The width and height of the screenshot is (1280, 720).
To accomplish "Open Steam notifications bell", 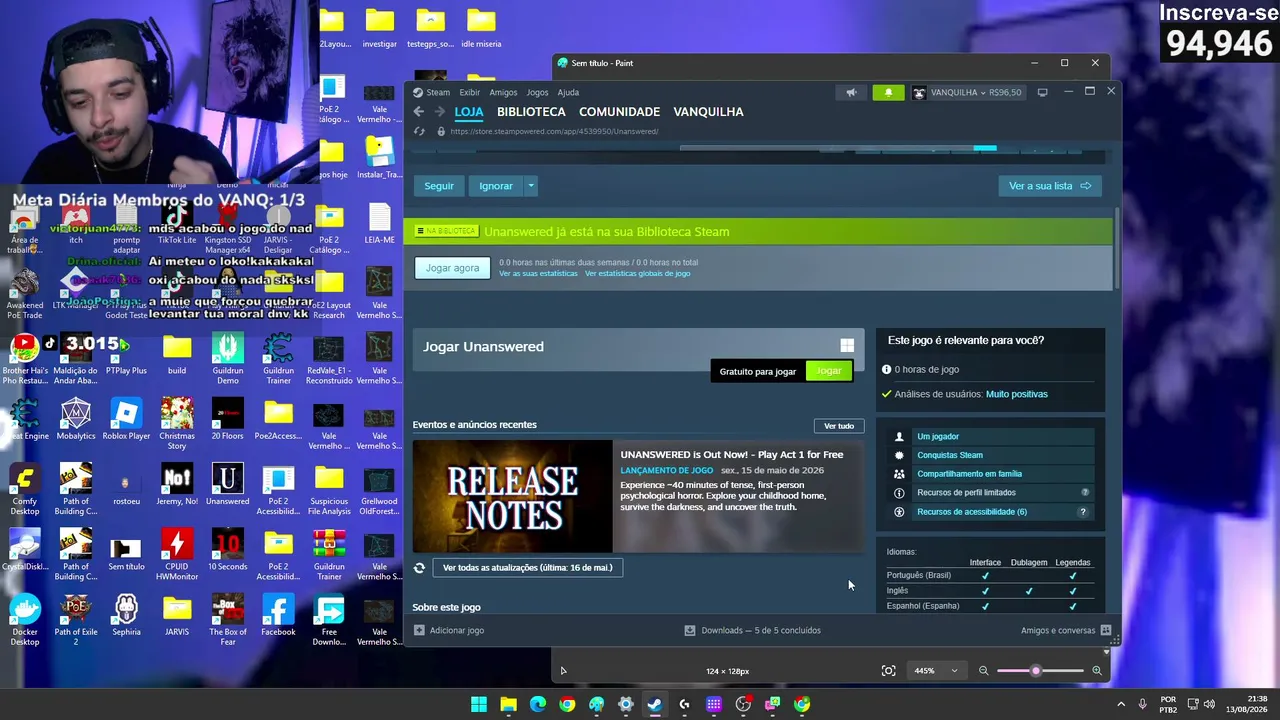I will [888, 93].
